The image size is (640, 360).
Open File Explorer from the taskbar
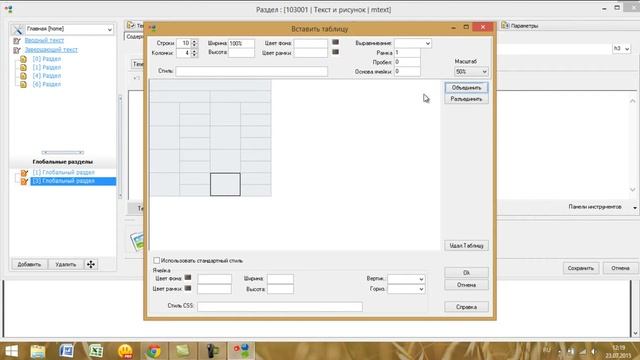38,351
